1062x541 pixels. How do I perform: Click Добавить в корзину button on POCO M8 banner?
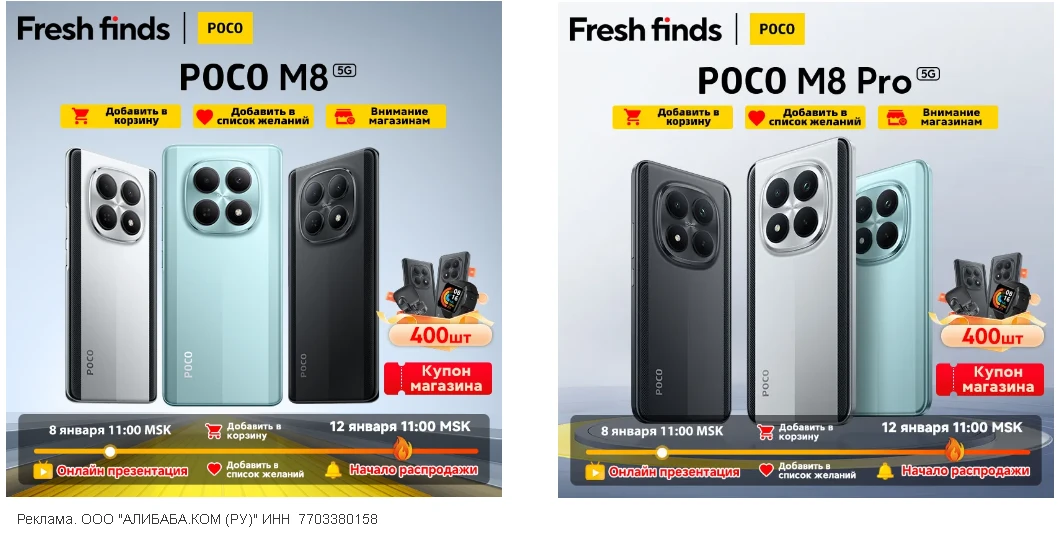pos(121,116)
